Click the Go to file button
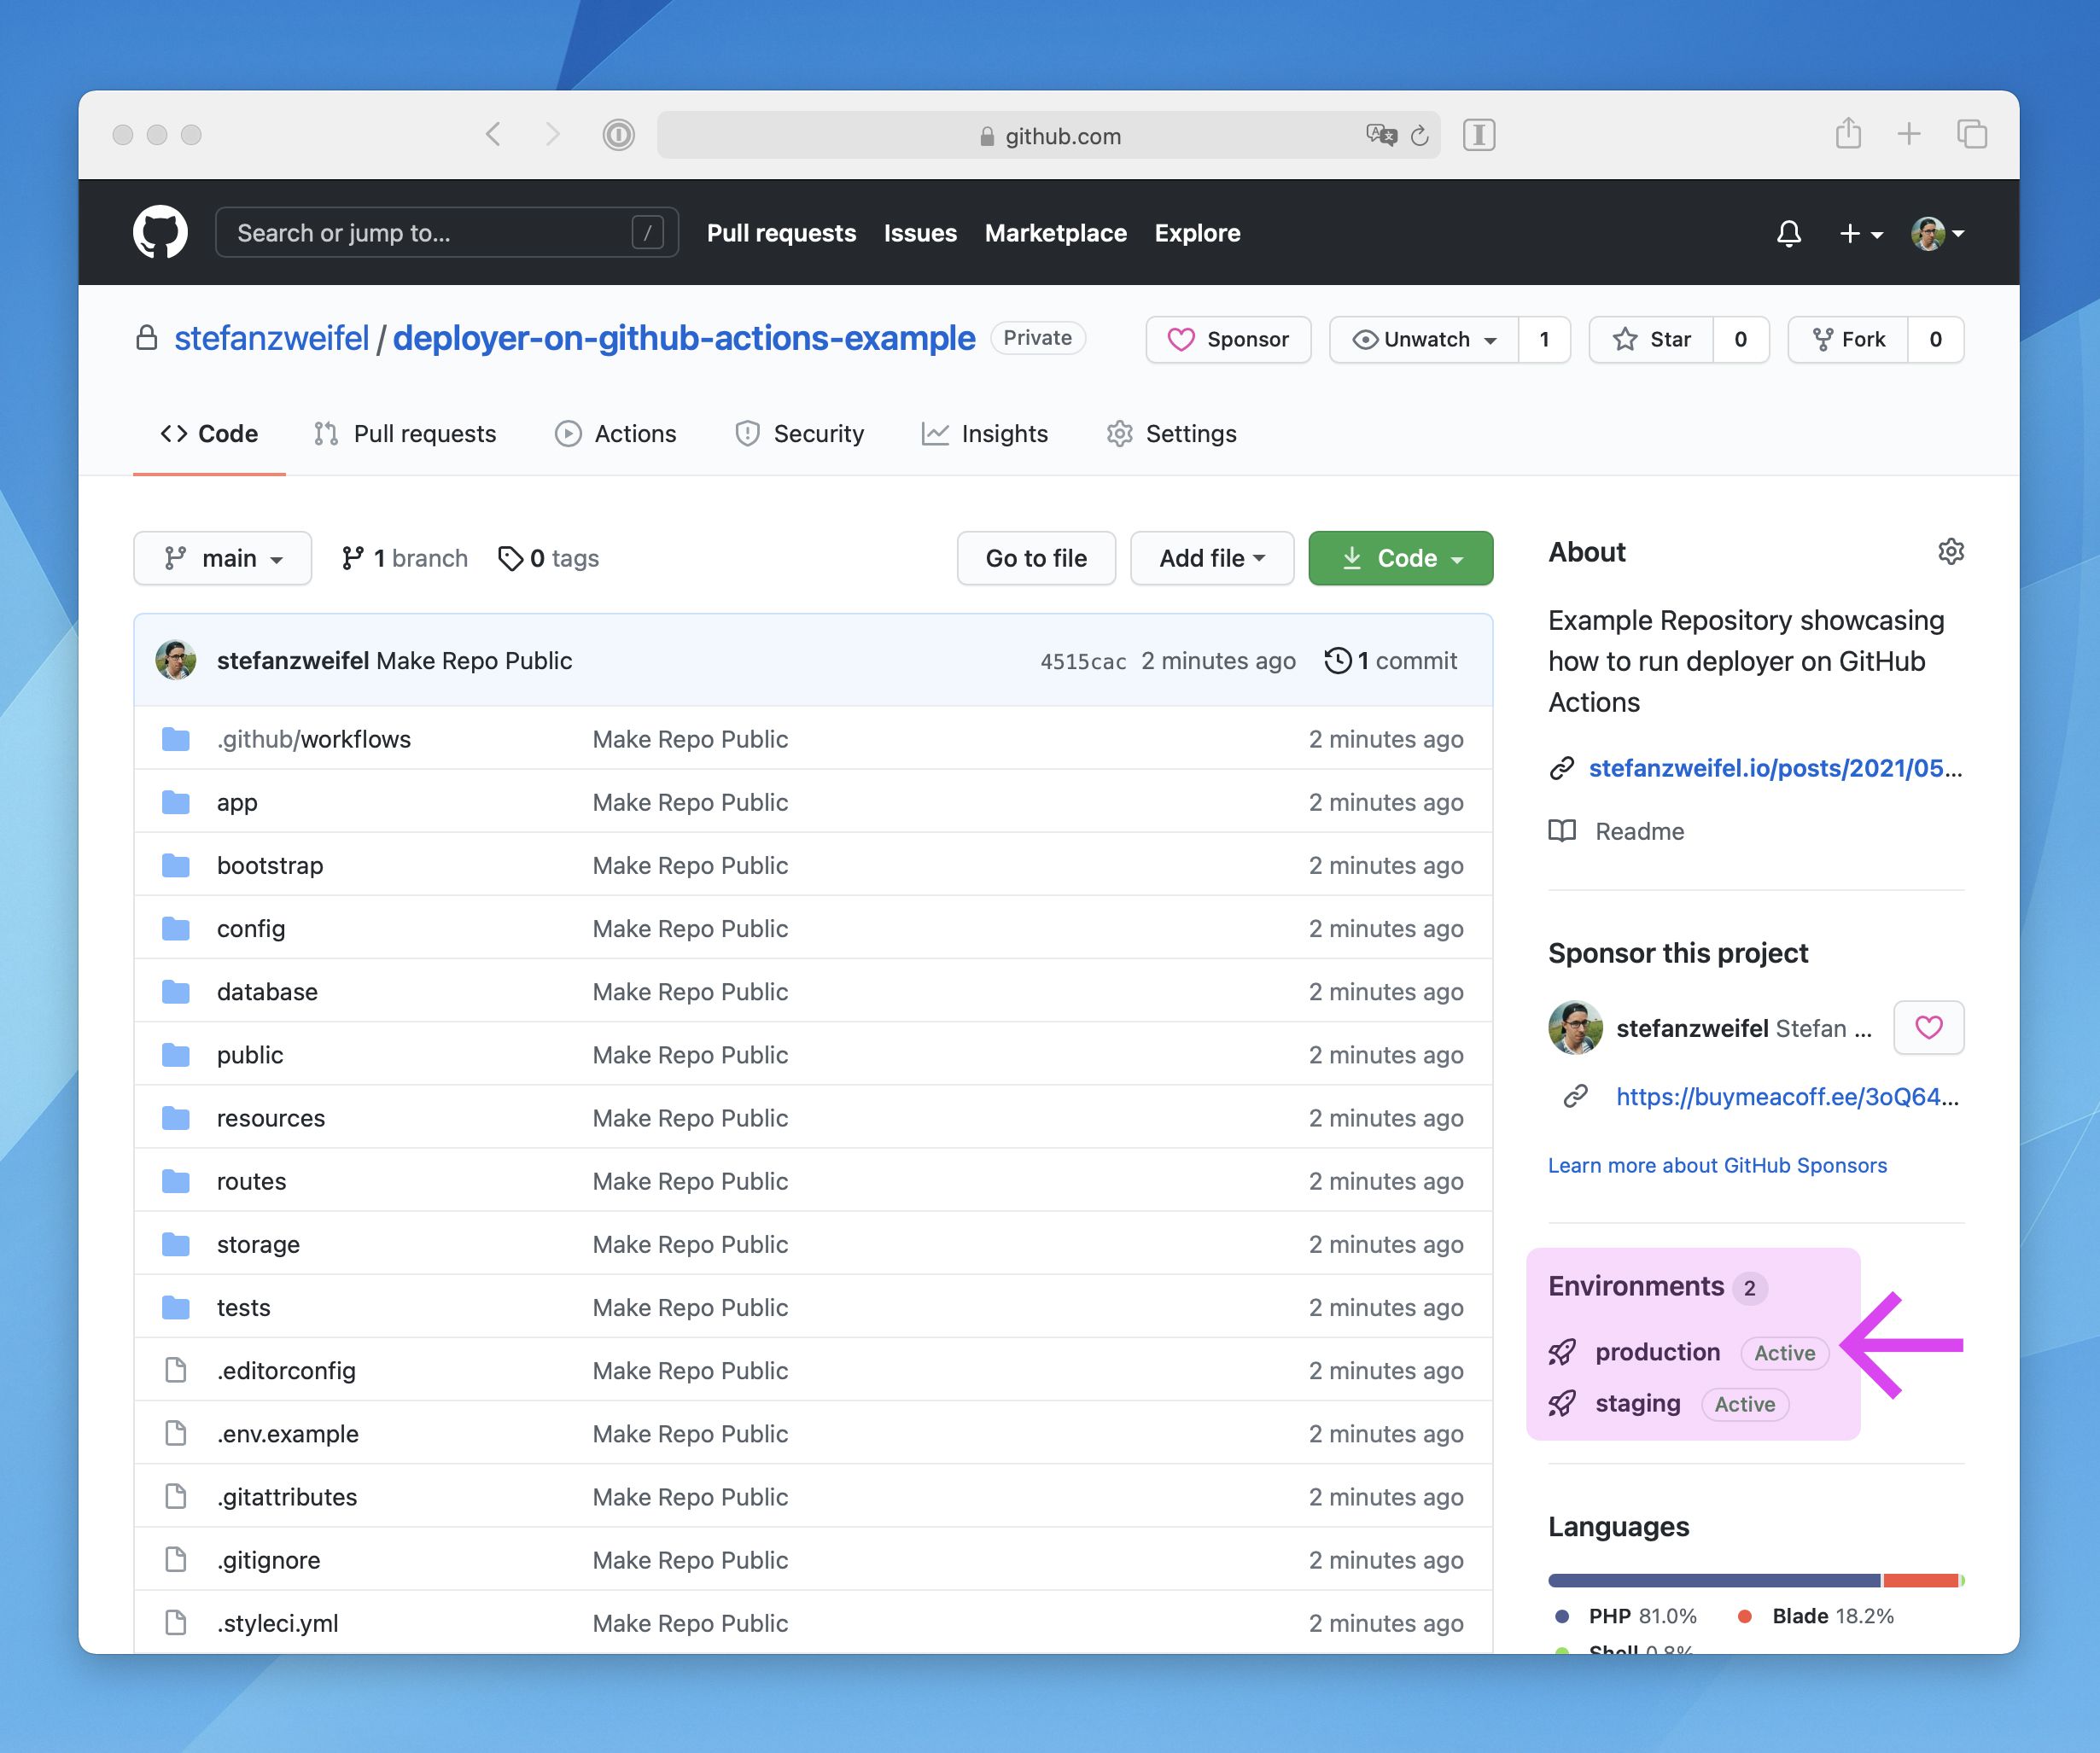This screenshot has height=1753, width=2100. click(x=1036, y=558)
